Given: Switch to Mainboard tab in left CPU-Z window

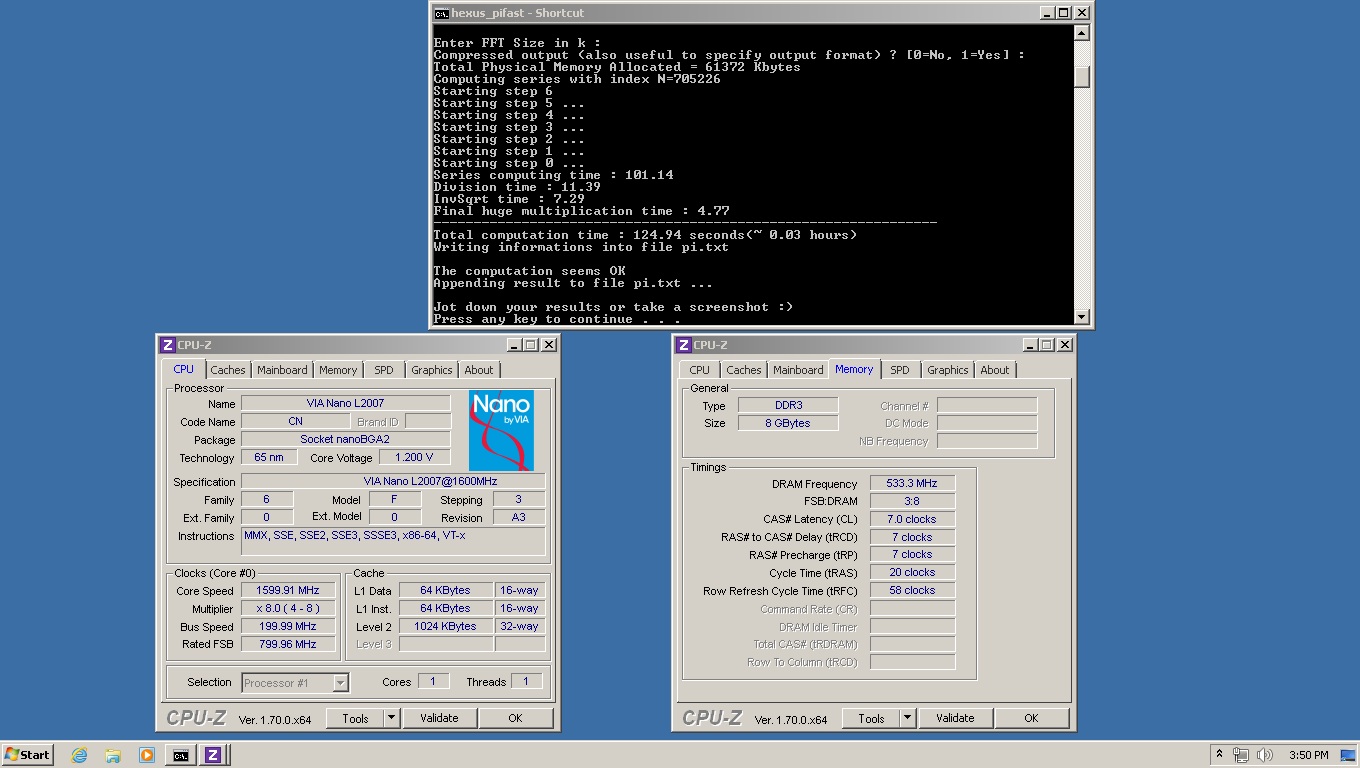Looking at the screenshot, I should pos(282,370).
